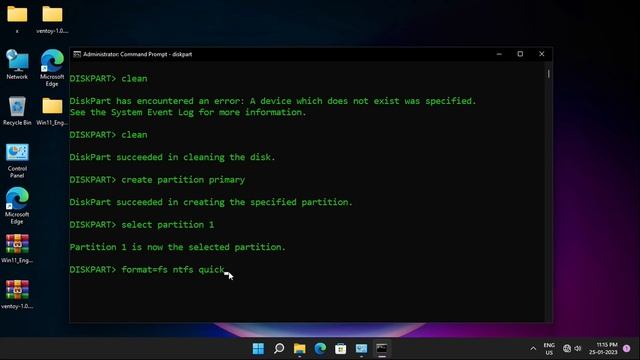Open the Win11_Eng folder on desktop

52,111
